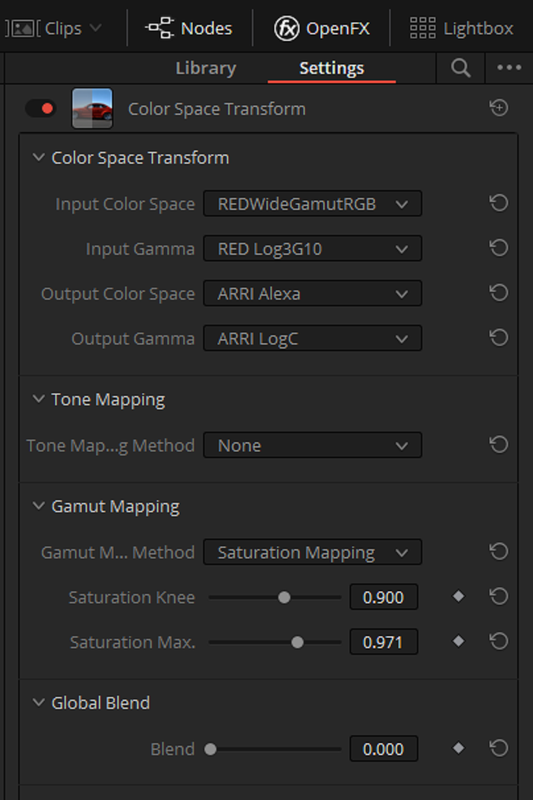Reset Tone Mapping Method
This screenshot has height=800, width=533.
point(499,444)
